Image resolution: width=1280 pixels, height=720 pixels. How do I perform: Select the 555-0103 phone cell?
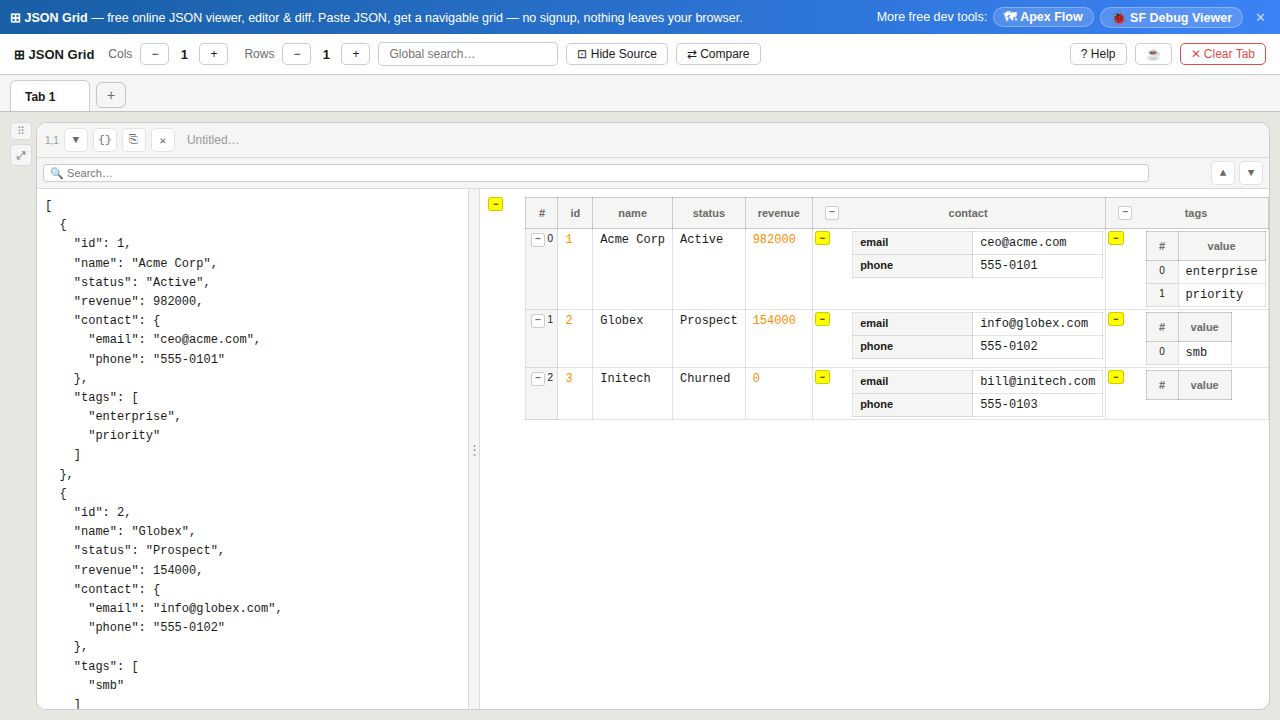1037,404
